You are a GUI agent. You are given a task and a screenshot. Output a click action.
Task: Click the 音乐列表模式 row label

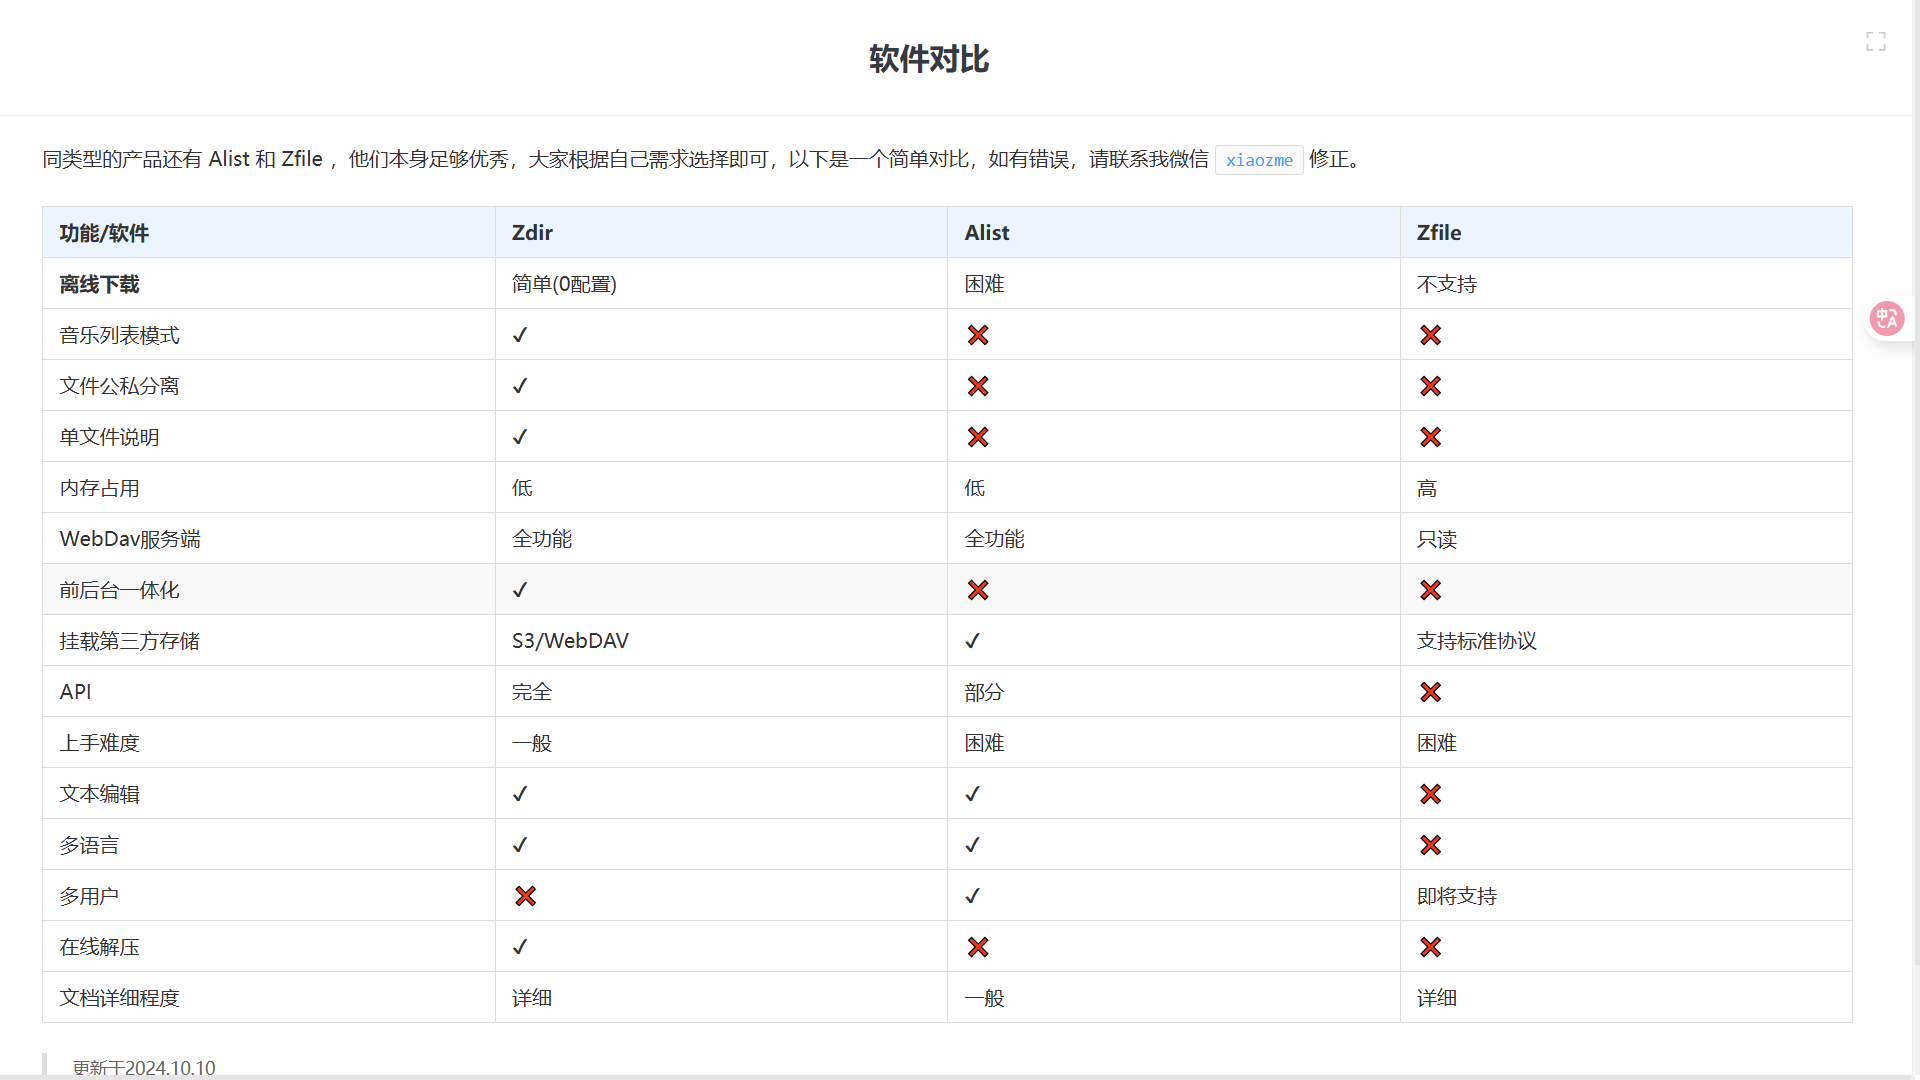coord(119,335)
